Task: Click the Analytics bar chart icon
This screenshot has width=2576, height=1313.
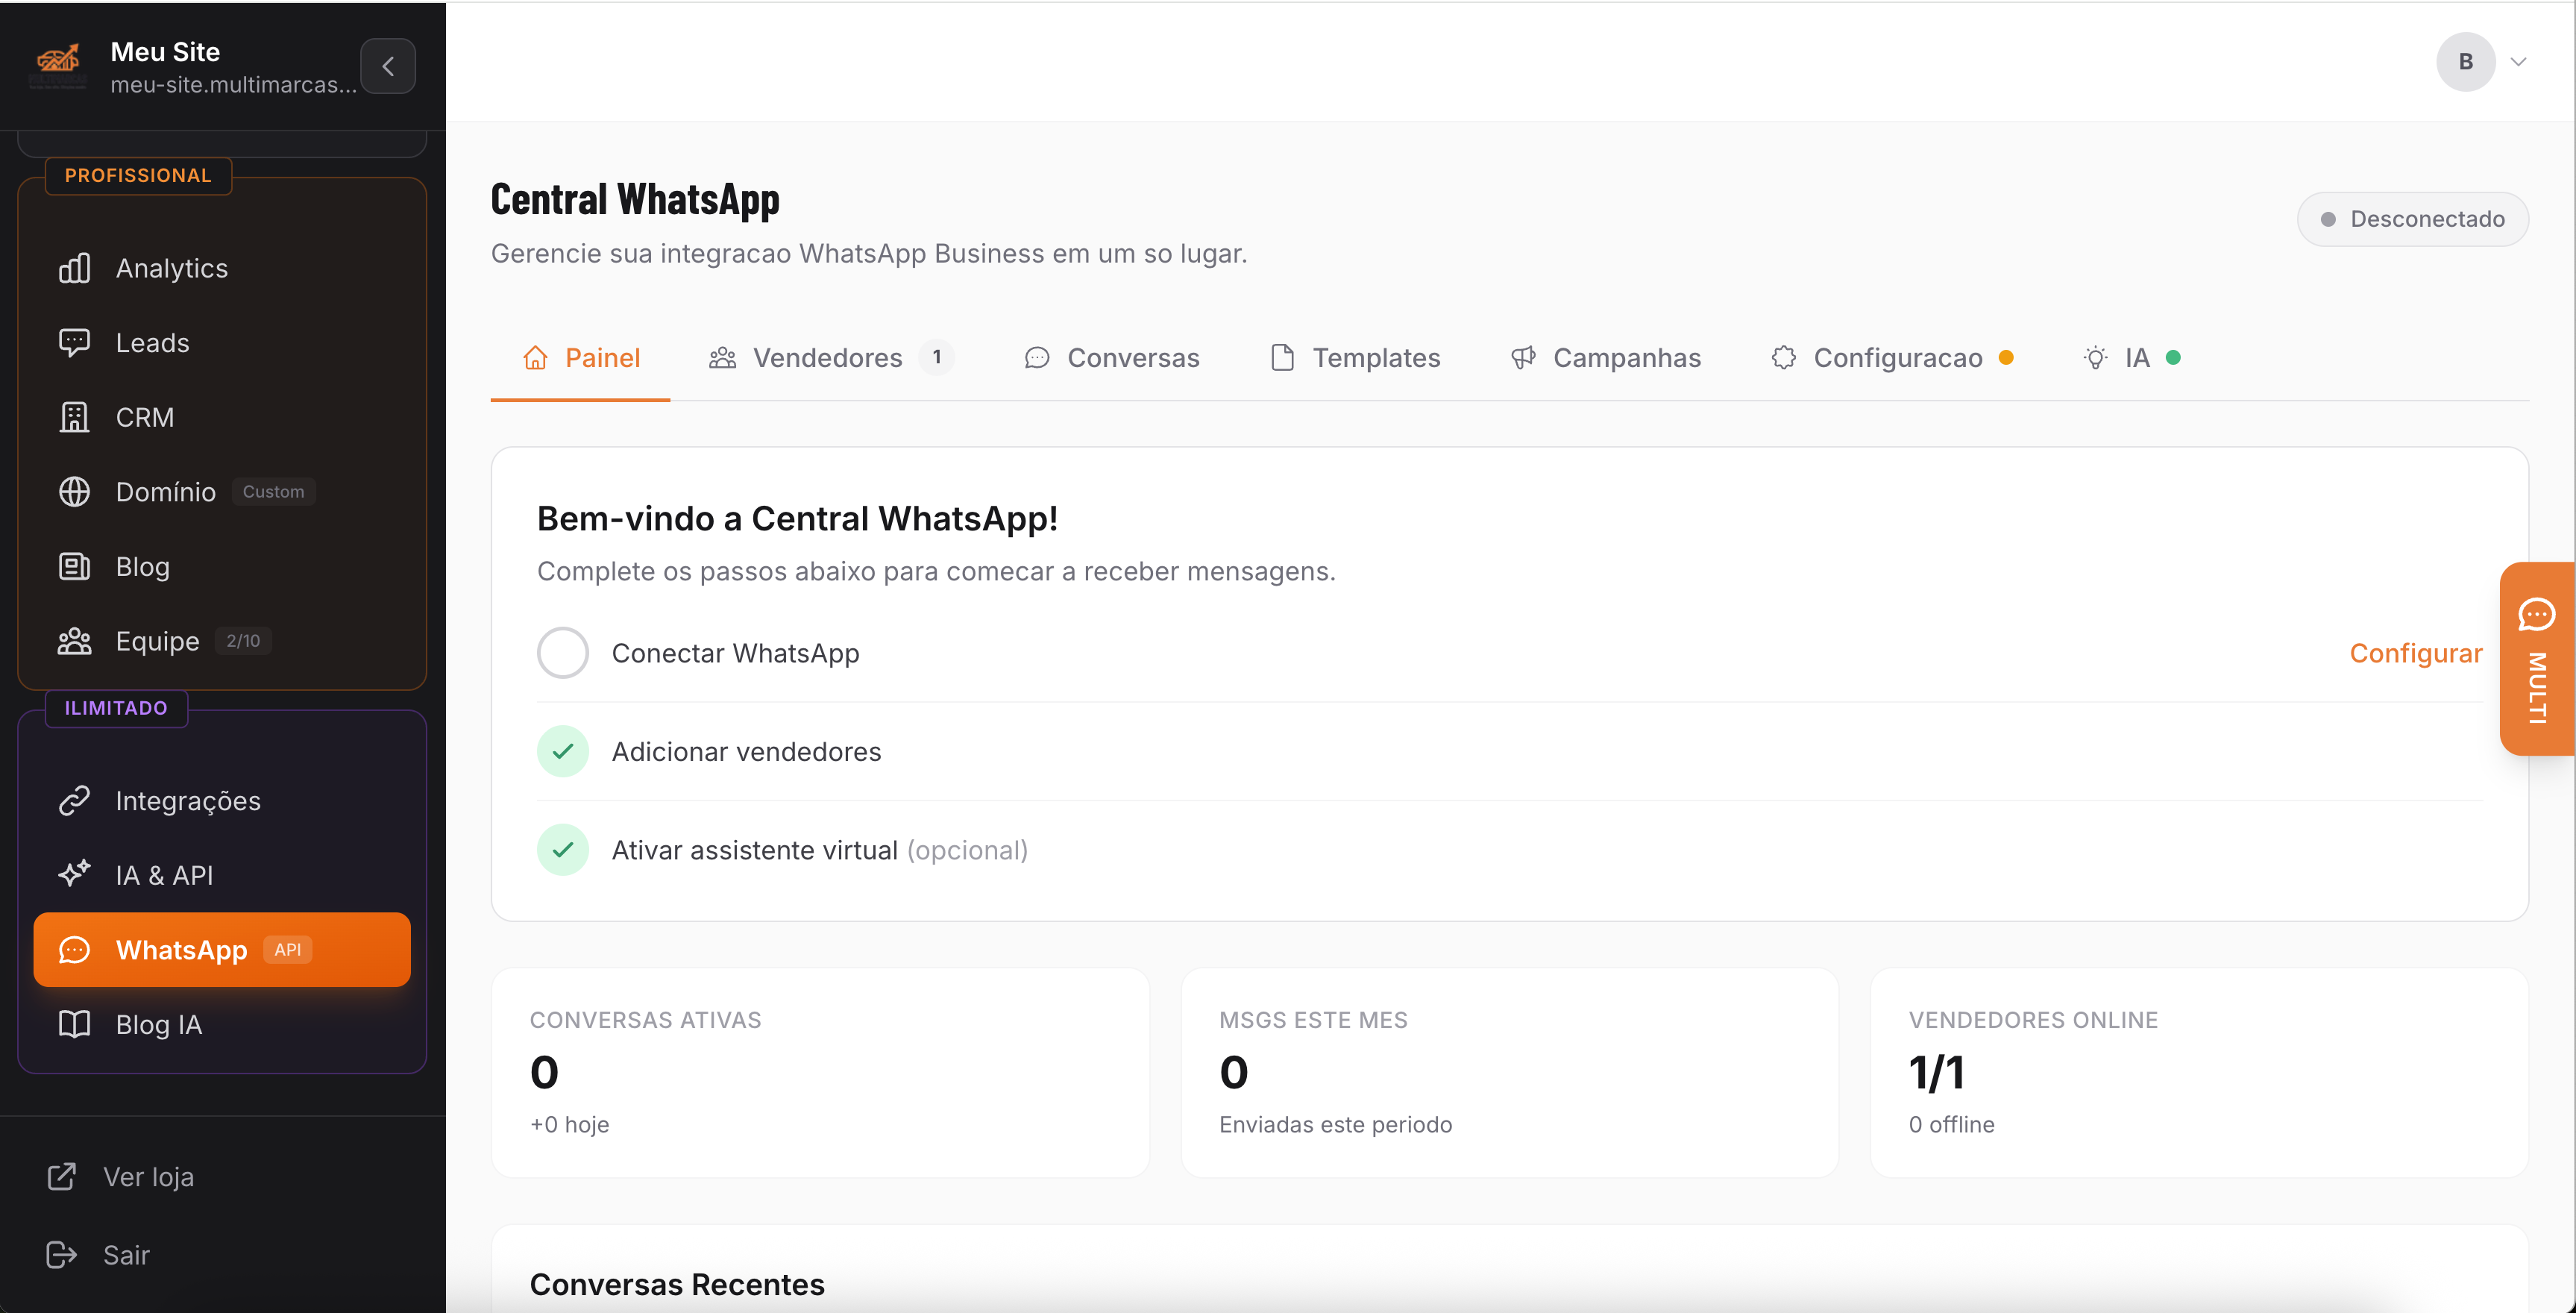Action: (x=74, y=268)
